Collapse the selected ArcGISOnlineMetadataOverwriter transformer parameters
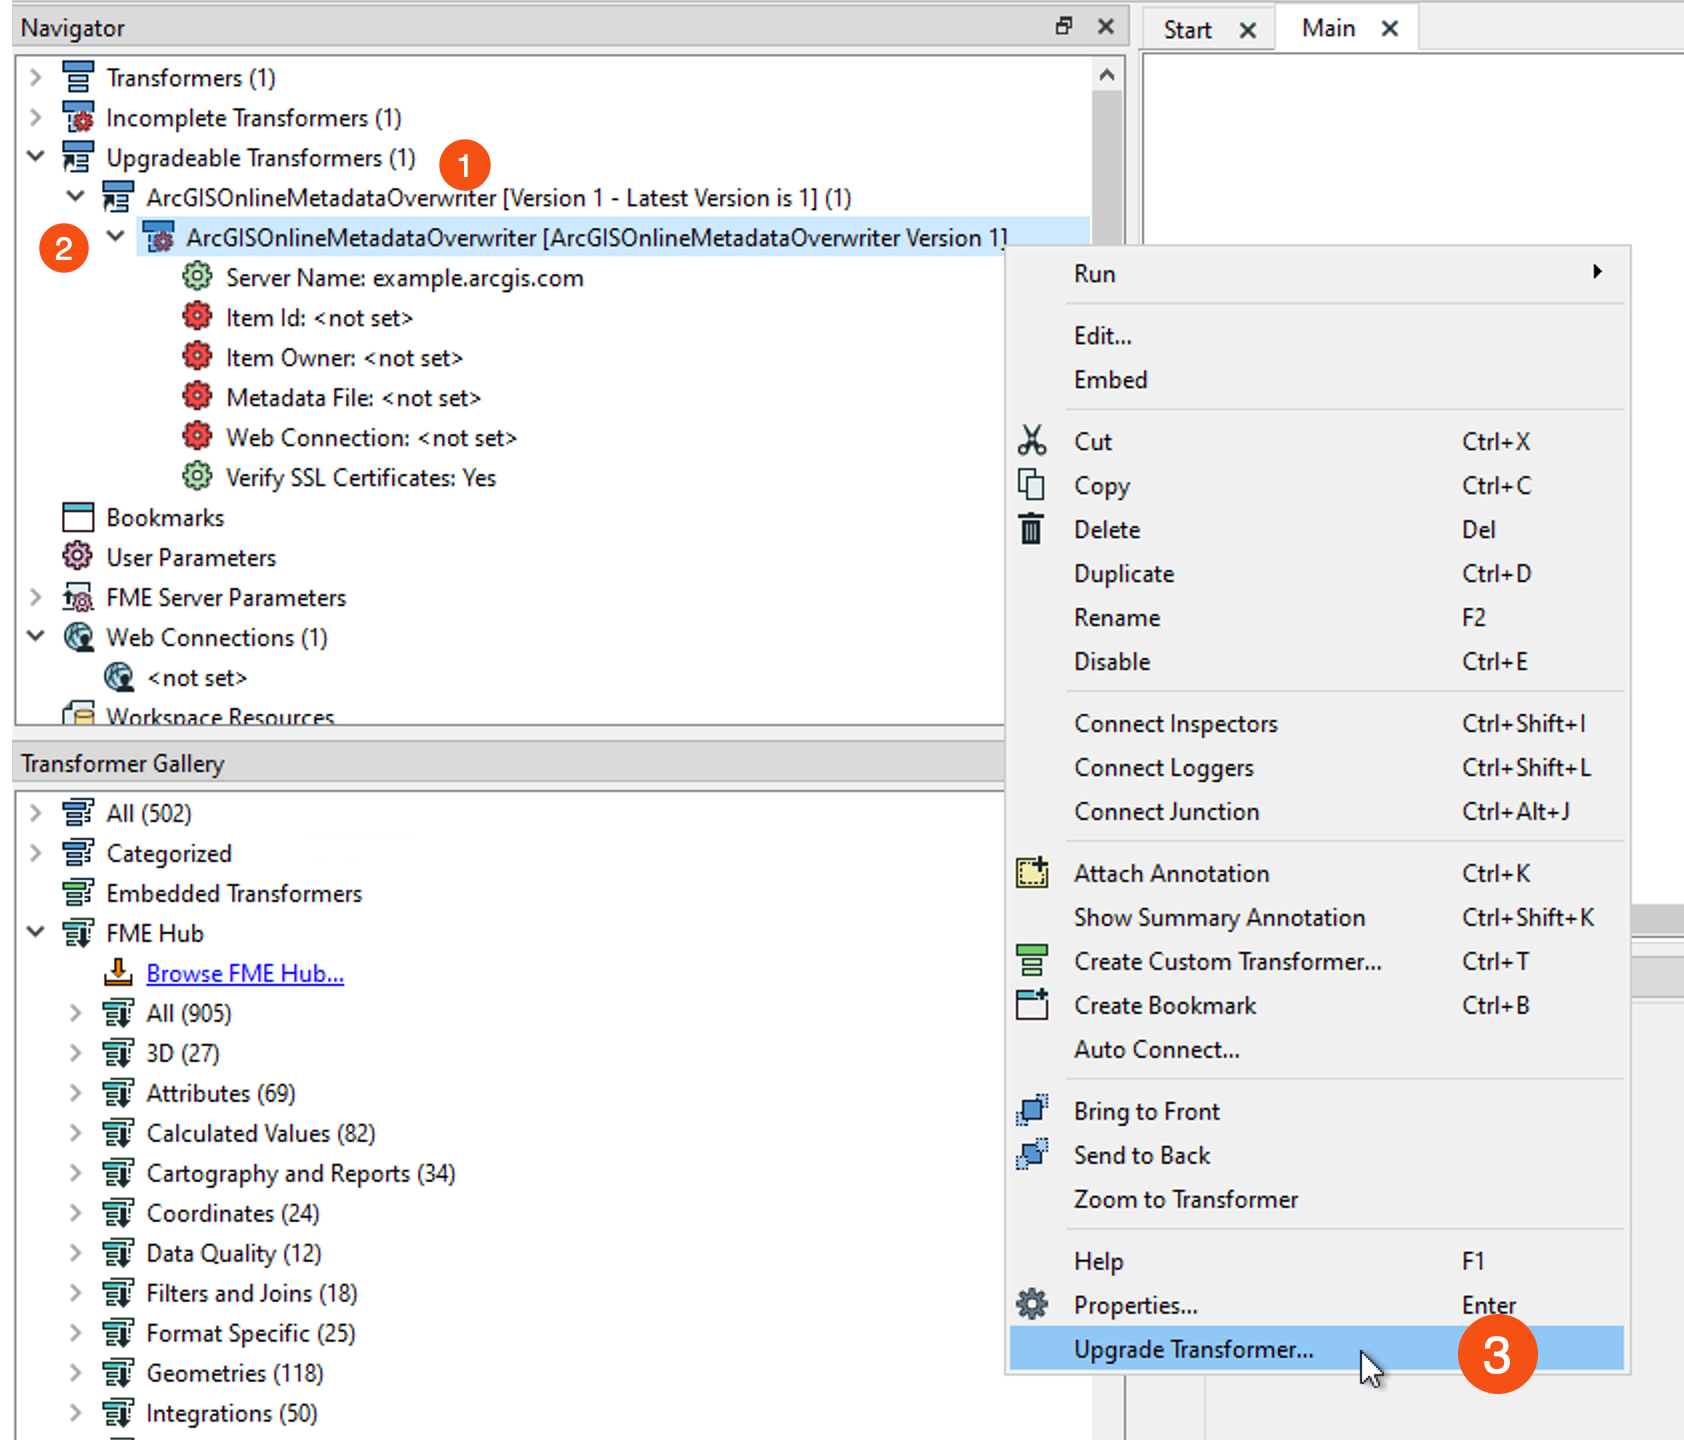The height and width of the screenshot is (1440, 1684). [x=116, y=236]
